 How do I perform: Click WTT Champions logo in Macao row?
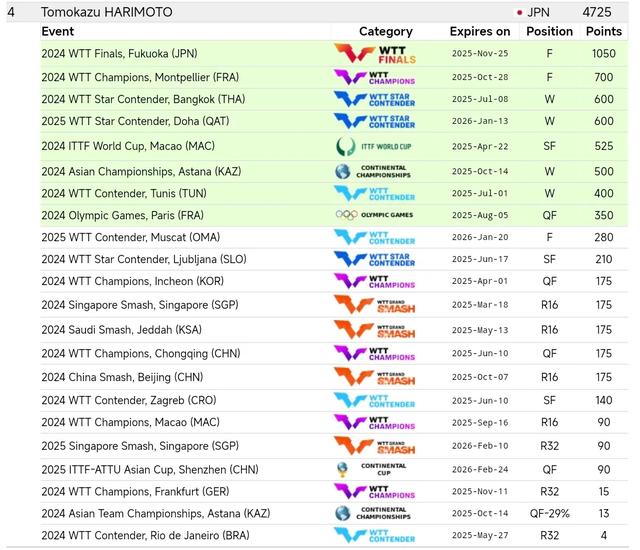(374, 422)
